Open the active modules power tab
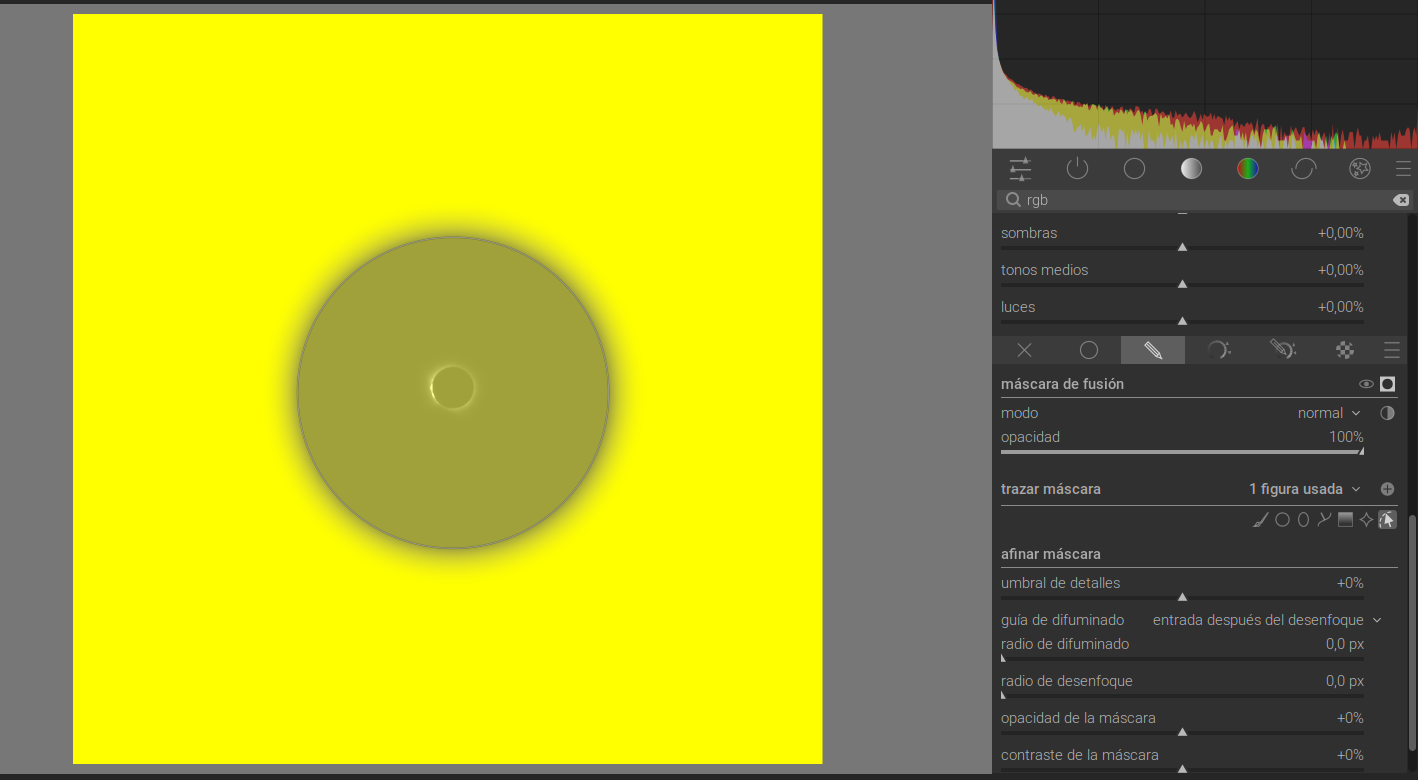This screenshot has height=780, width=1418. point(1077,168)
